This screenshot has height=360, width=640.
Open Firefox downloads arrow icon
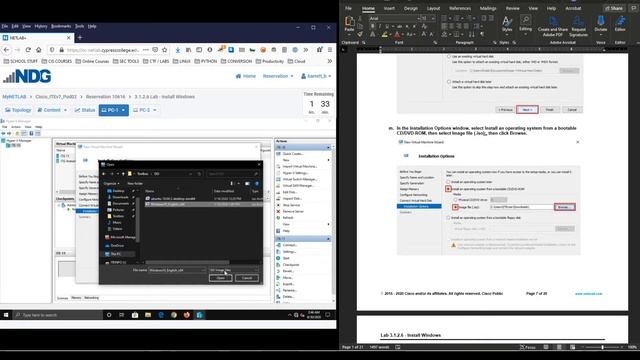tap(178, 50)
